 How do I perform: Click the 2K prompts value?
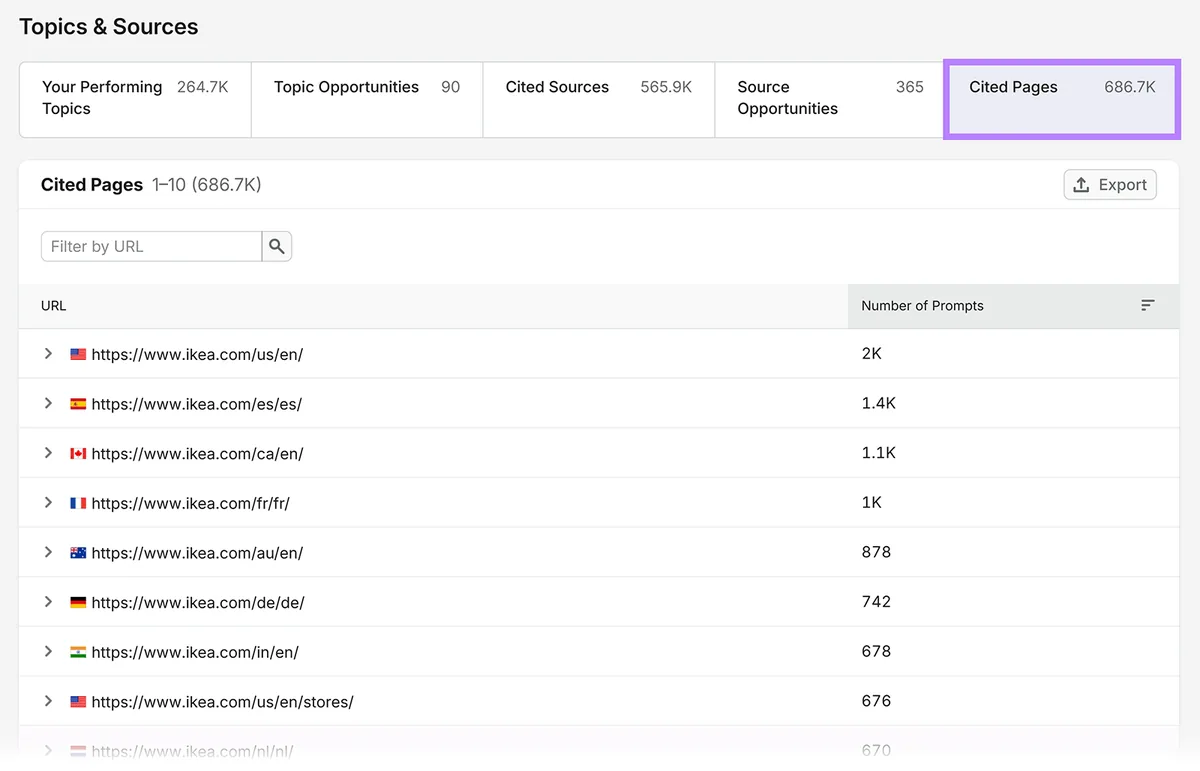tap(872, 353)
